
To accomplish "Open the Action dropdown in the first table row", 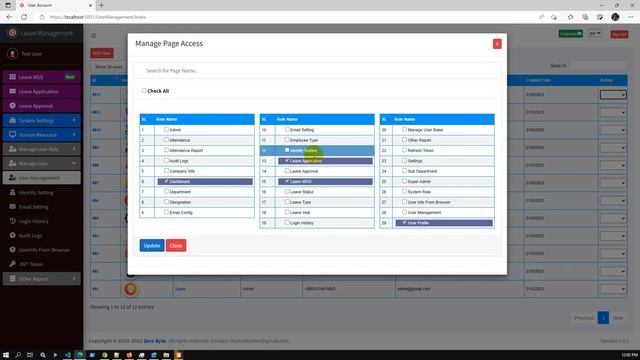I will pyautogui.click(x=613, y=95).
